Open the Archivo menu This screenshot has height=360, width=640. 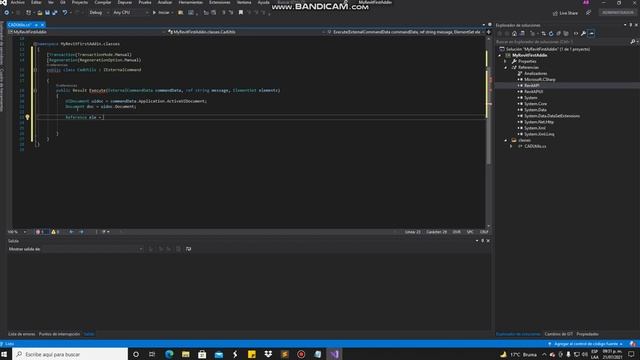click(18, 2)
